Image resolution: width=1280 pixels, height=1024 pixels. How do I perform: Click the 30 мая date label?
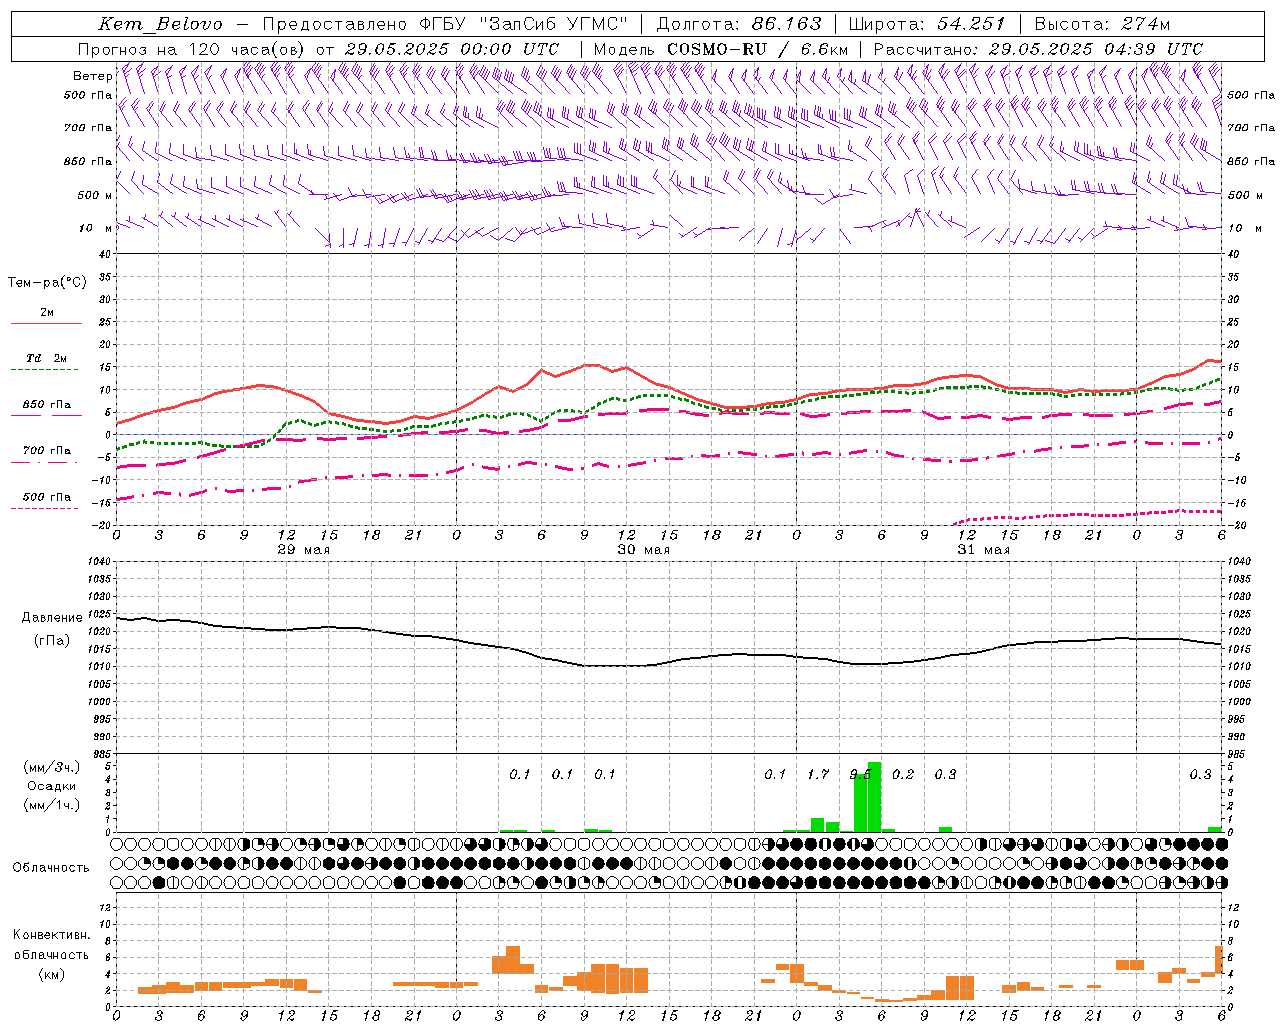point(643,550)
